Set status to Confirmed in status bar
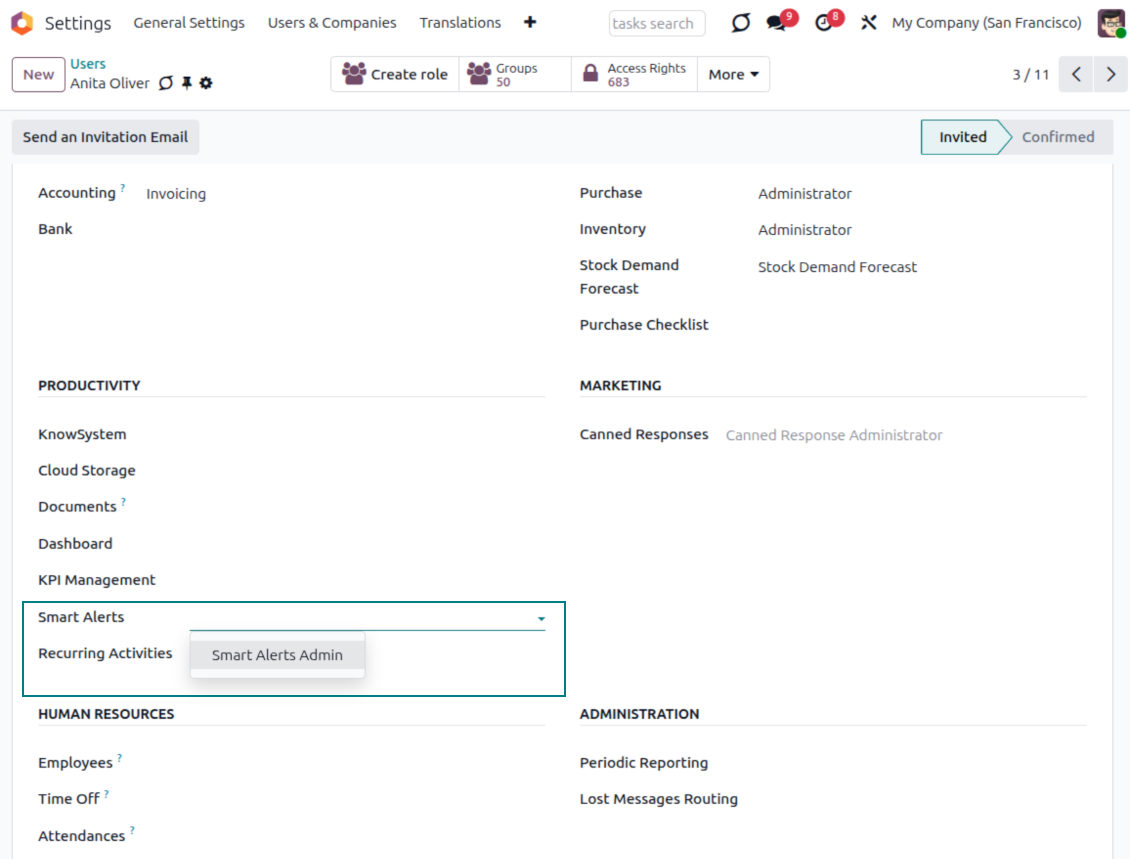 [1057, 137]
